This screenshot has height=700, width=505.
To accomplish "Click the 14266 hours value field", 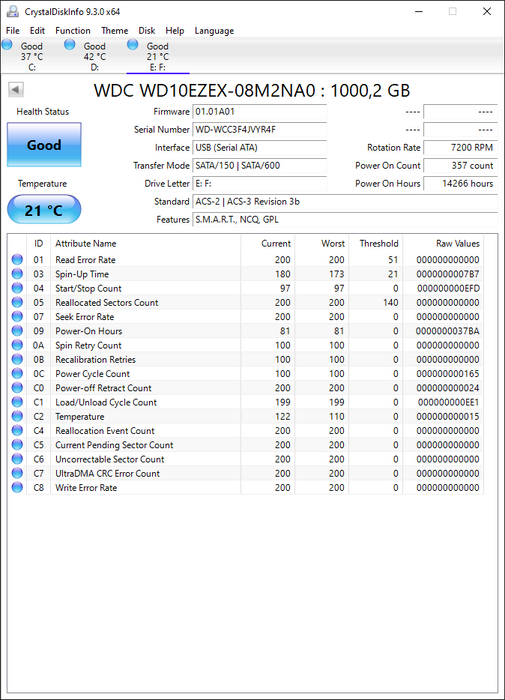I will 460,183.
